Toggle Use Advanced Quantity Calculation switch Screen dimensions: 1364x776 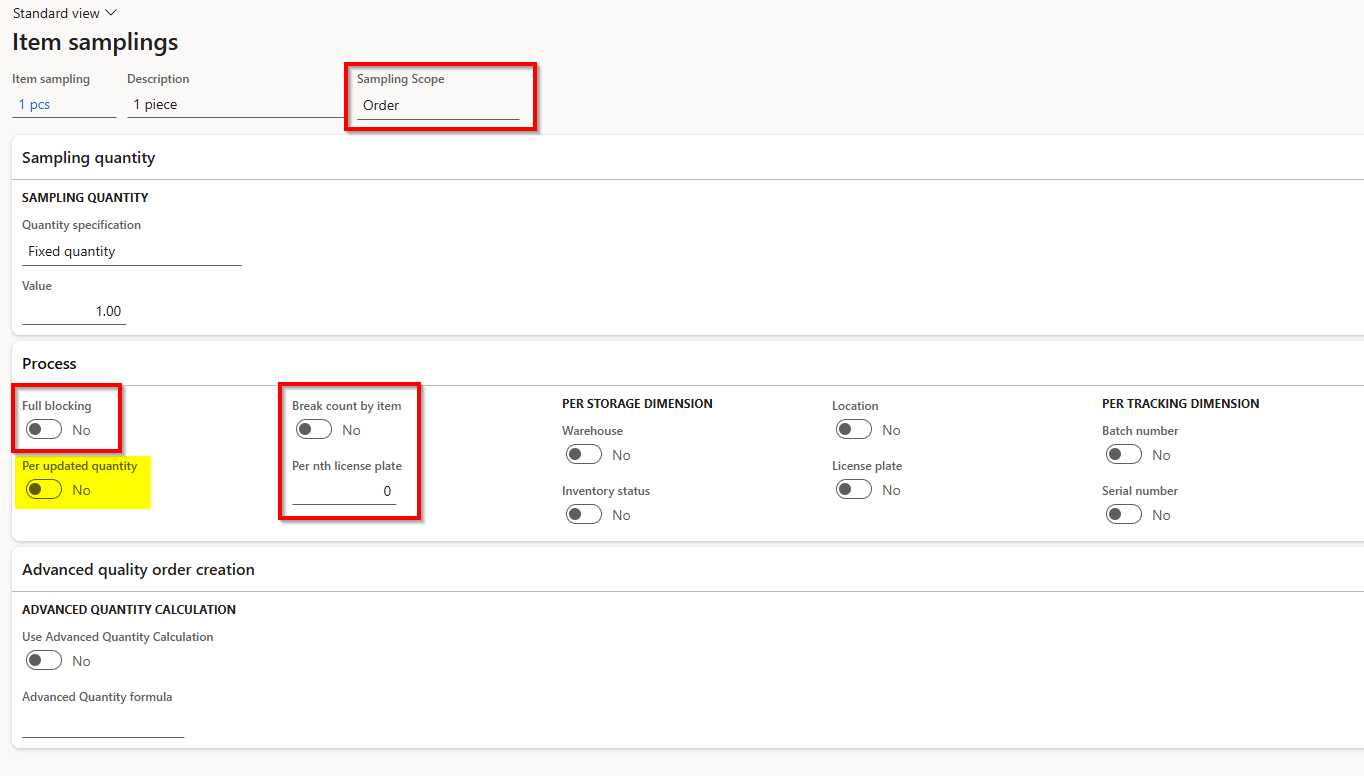tap(44, 661)
